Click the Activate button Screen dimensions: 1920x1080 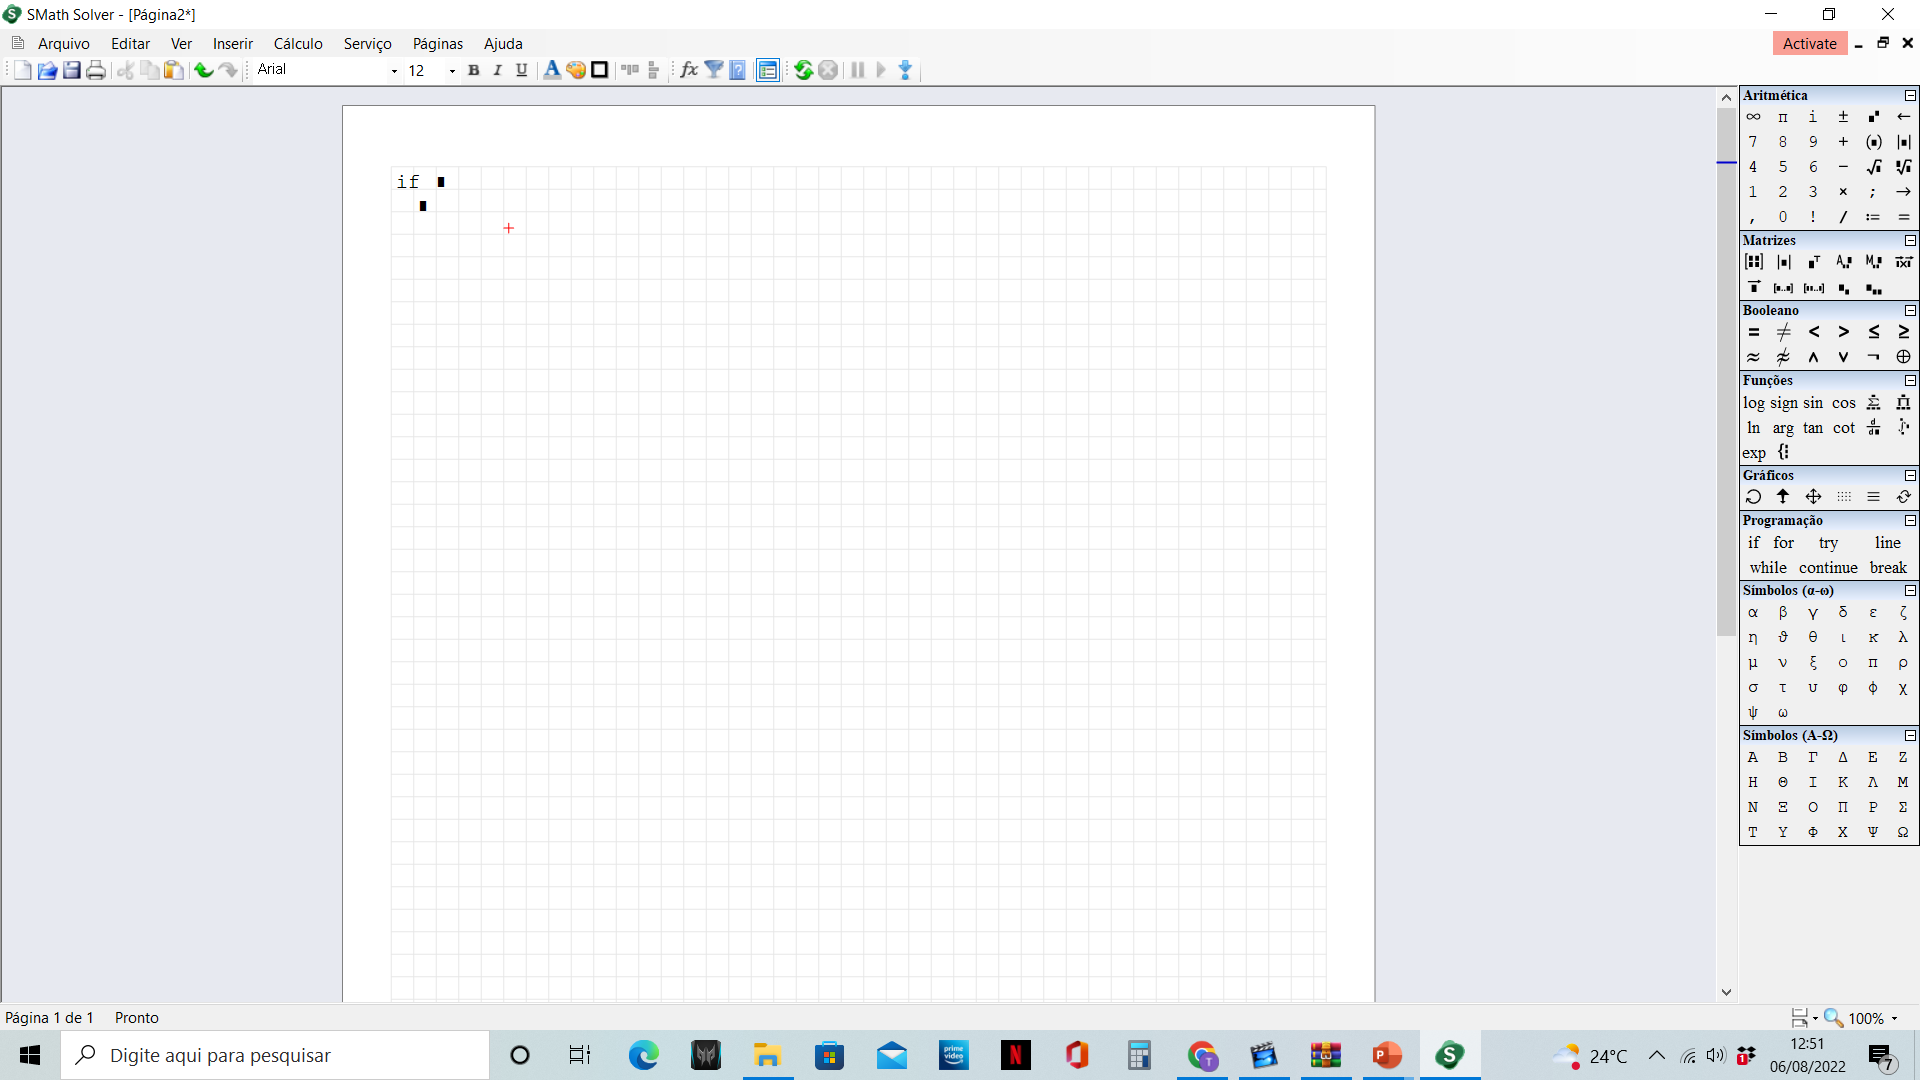click(x=1809, y=44)
